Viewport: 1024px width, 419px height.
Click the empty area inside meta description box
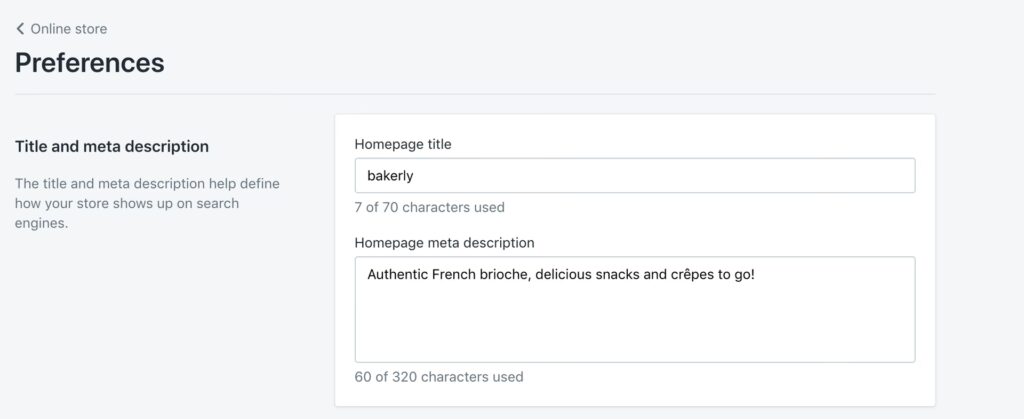click(634, 325)
